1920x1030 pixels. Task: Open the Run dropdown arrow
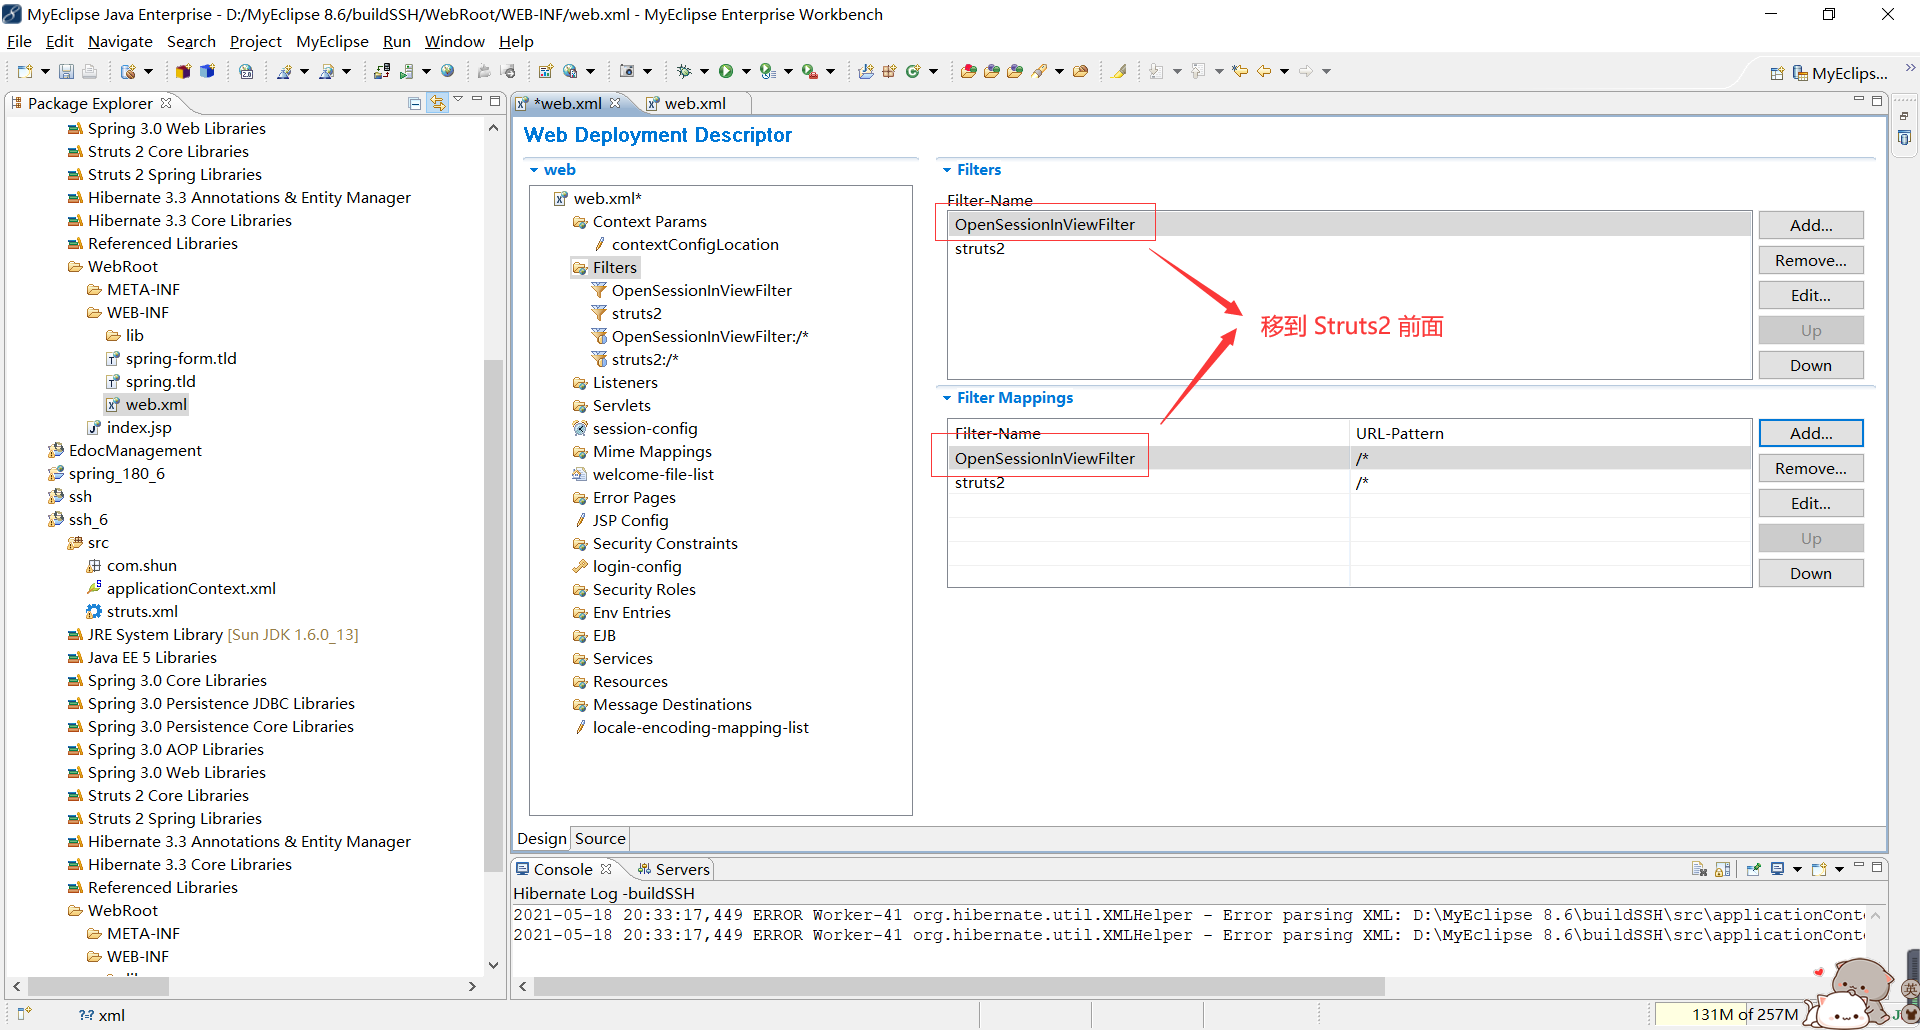746,71
